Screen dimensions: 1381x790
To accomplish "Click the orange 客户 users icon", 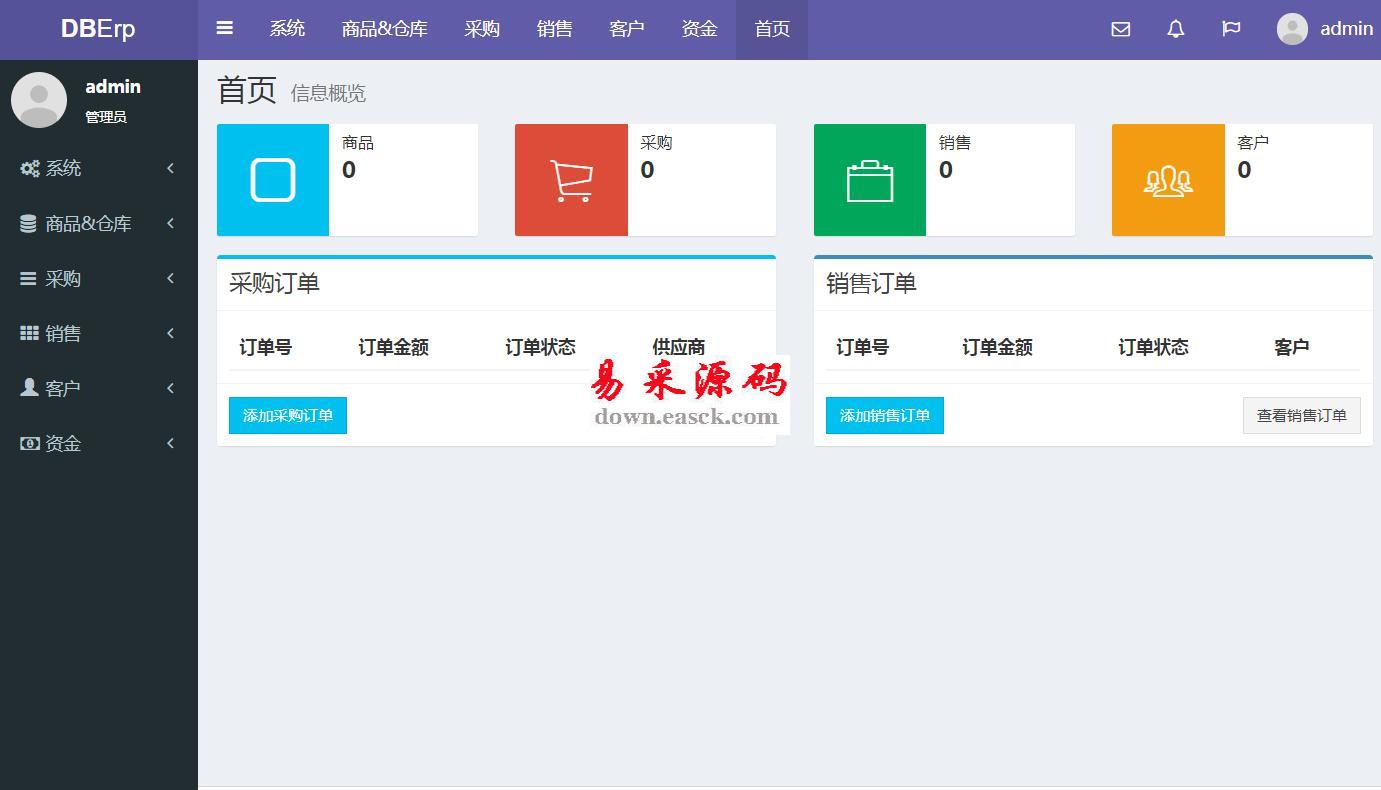I will coord(1168,180).
